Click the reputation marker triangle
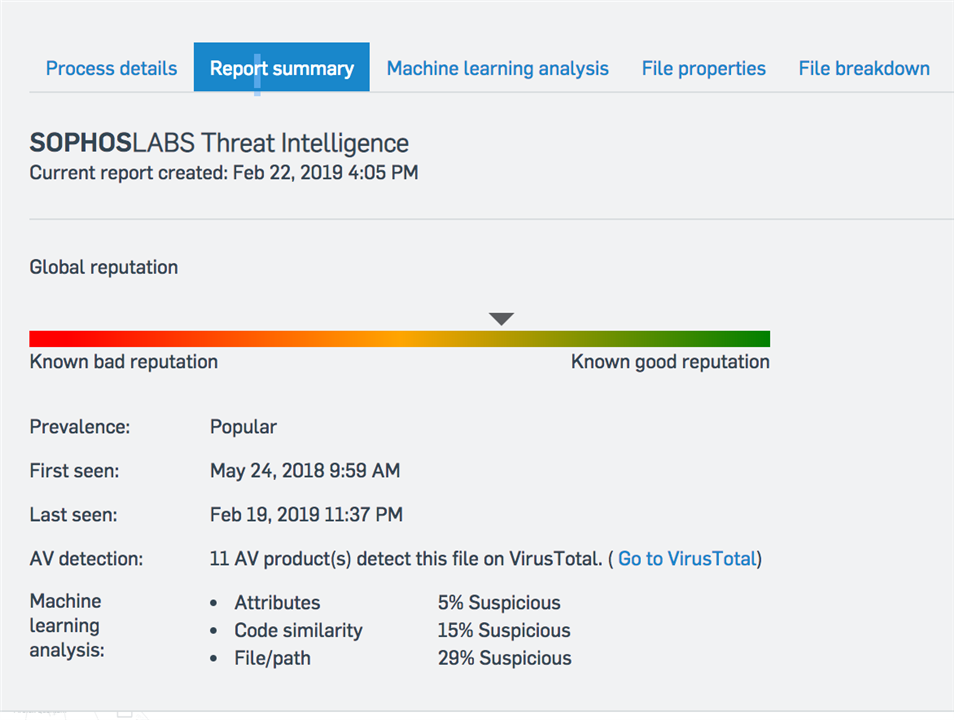Image resolution: width=954 pixels, height=720 pixels. pyautogui.click(x=501, y=318)
